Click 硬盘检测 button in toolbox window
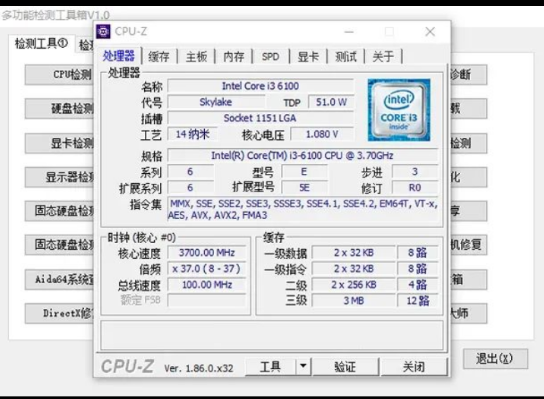This screenshot has height=399, width=544. point(59,109)
